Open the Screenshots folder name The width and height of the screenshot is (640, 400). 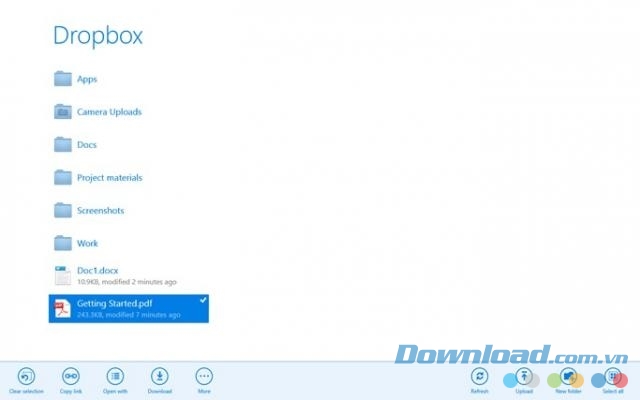[100, 211]
